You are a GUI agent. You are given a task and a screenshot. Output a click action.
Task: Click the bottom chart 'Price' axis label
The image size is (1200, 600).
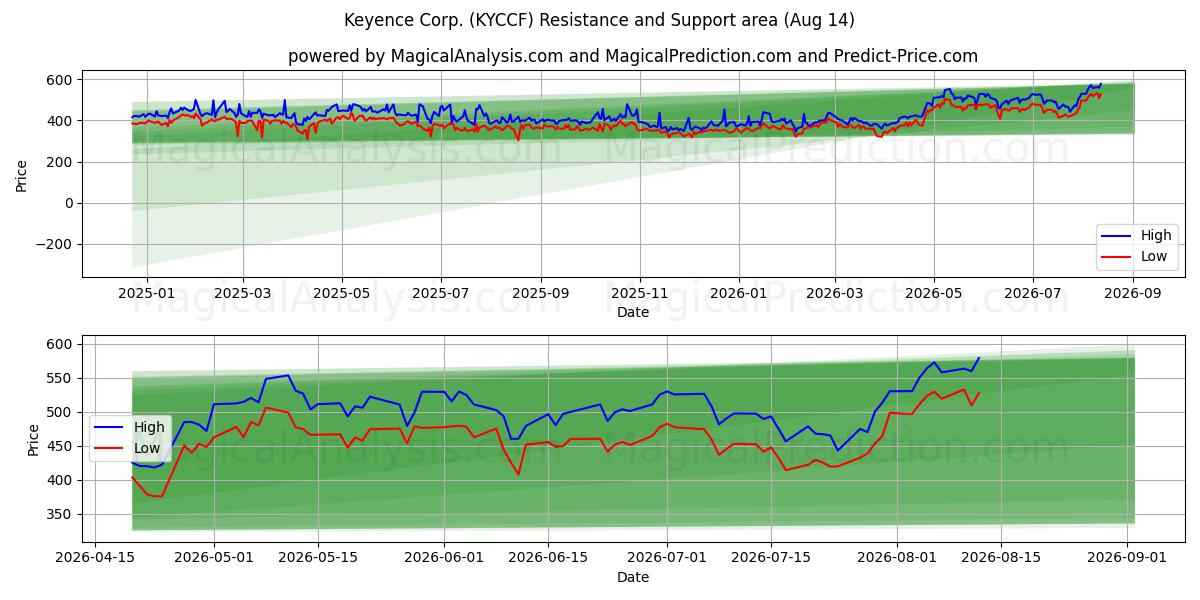(x=33, y=439)
